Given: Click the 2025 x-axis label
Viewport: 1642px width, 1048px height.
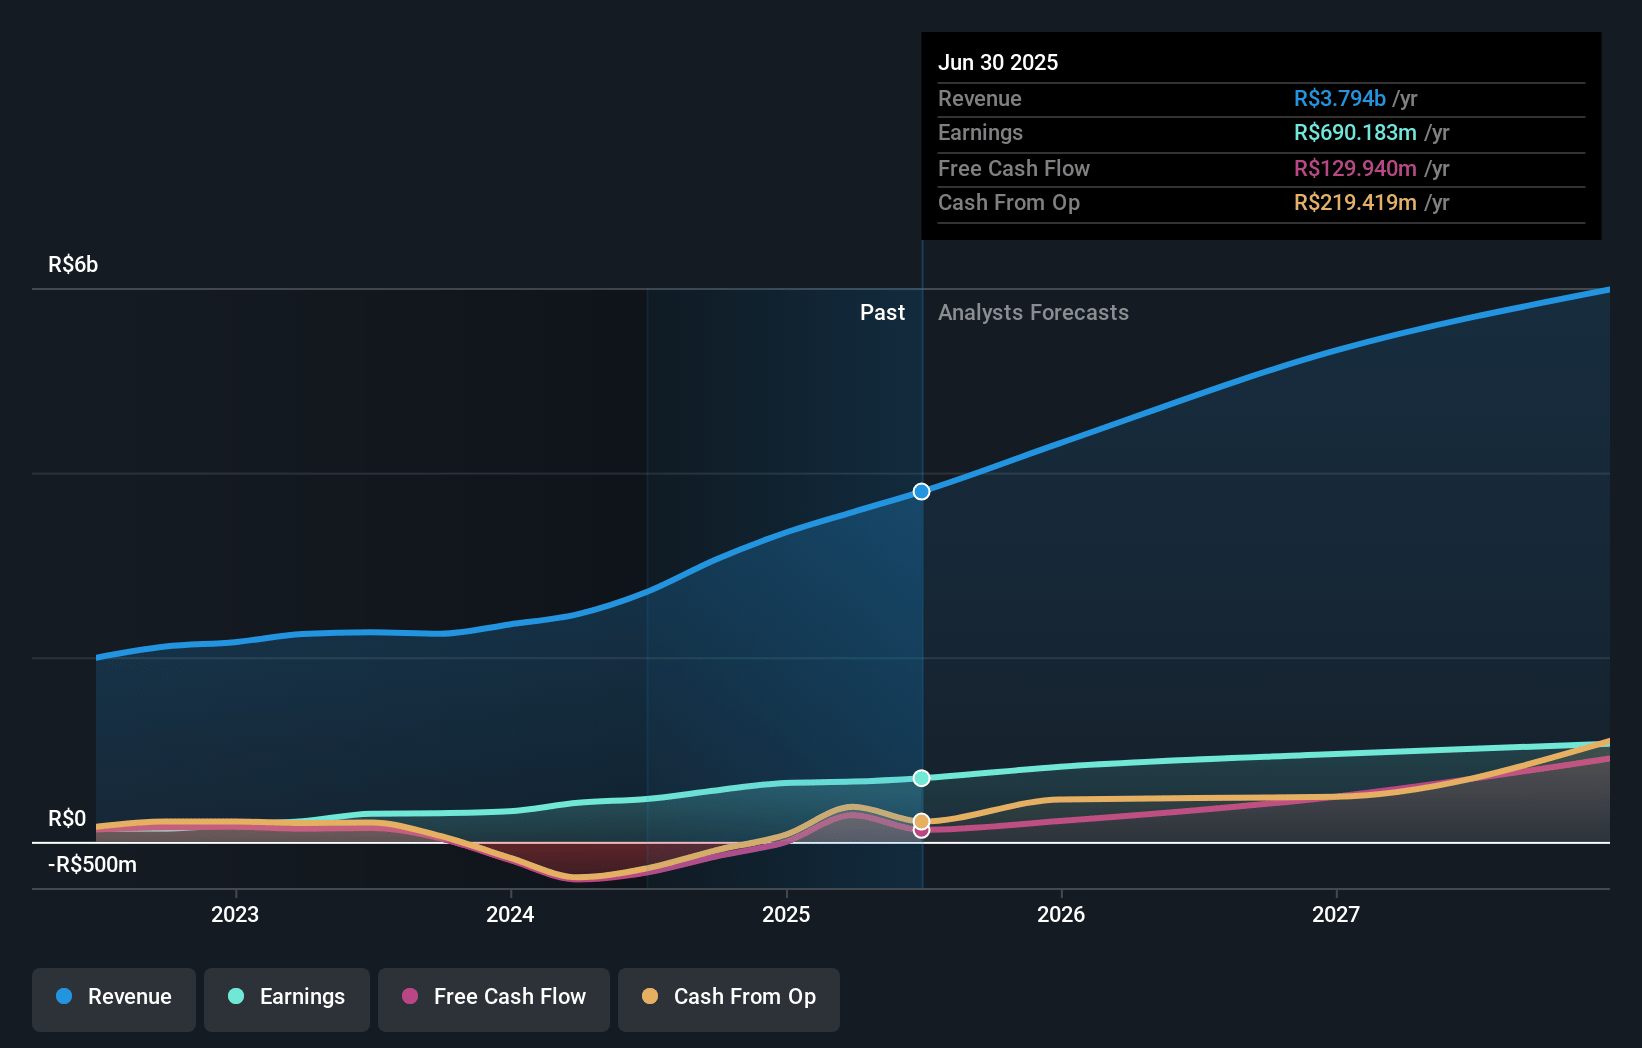Looking at the screenshot, I should (x=786, y=914).
